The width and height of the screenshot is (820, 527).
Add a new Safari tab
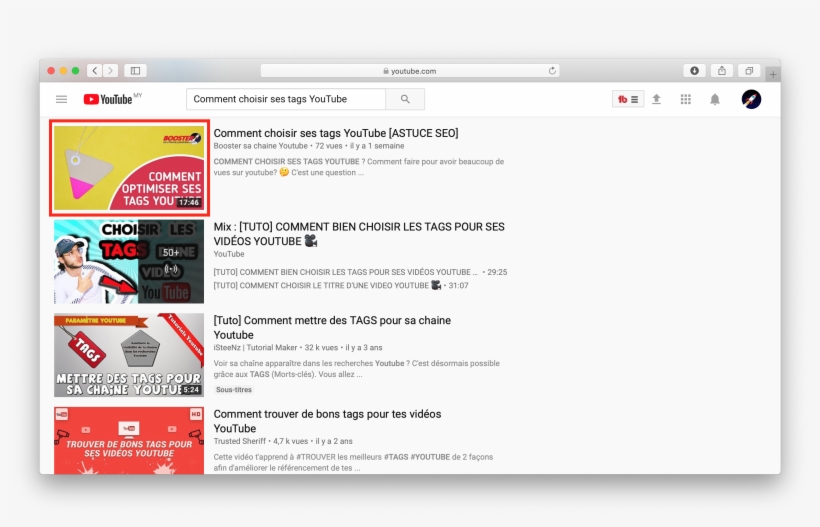point(773,74)
